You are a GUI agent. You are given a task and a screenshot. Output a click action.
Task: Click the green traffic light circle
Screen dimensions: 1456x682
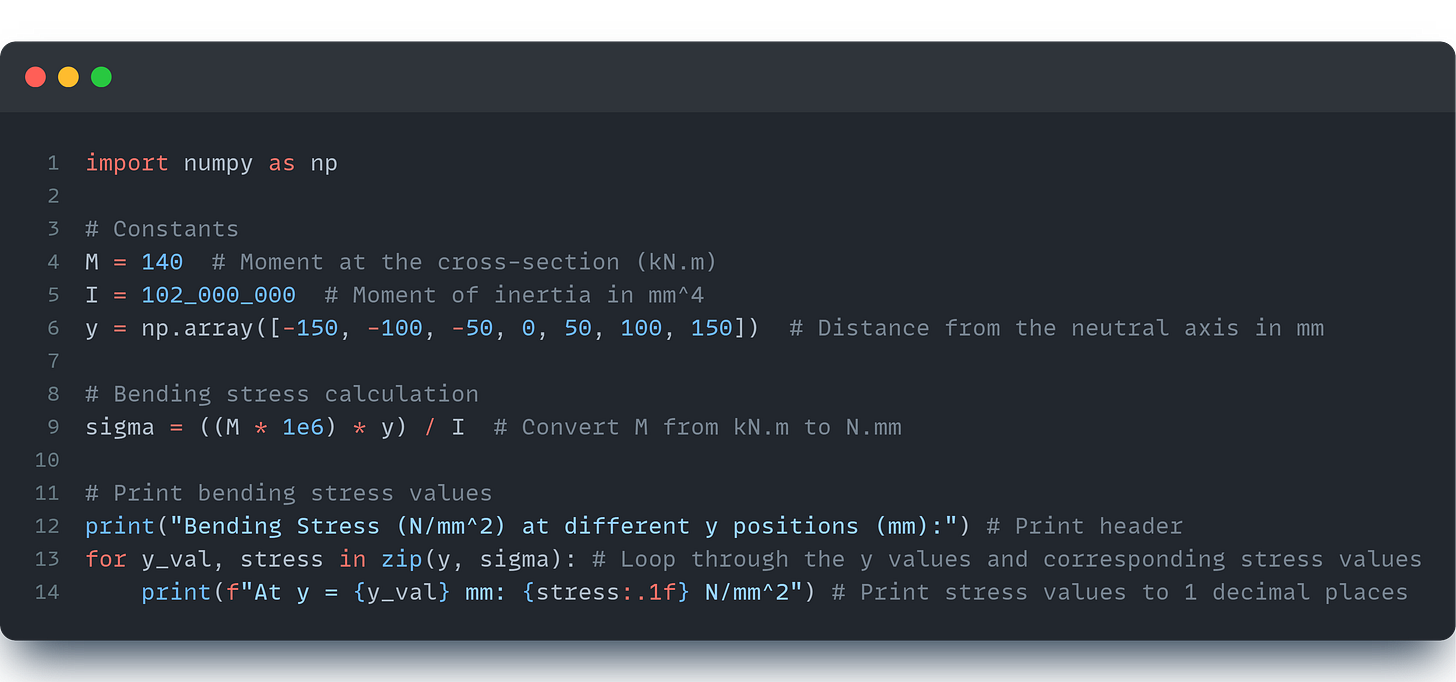click(x=99, y=76)
